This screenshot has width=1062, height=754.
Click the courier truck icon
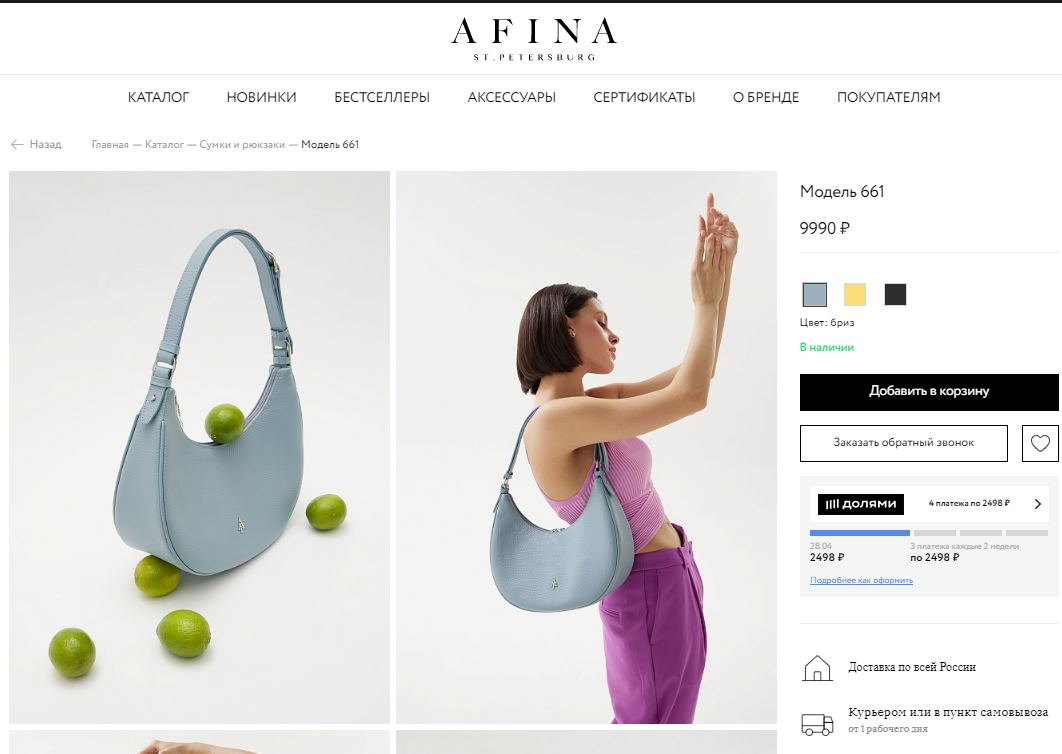[x=817, y=724]
